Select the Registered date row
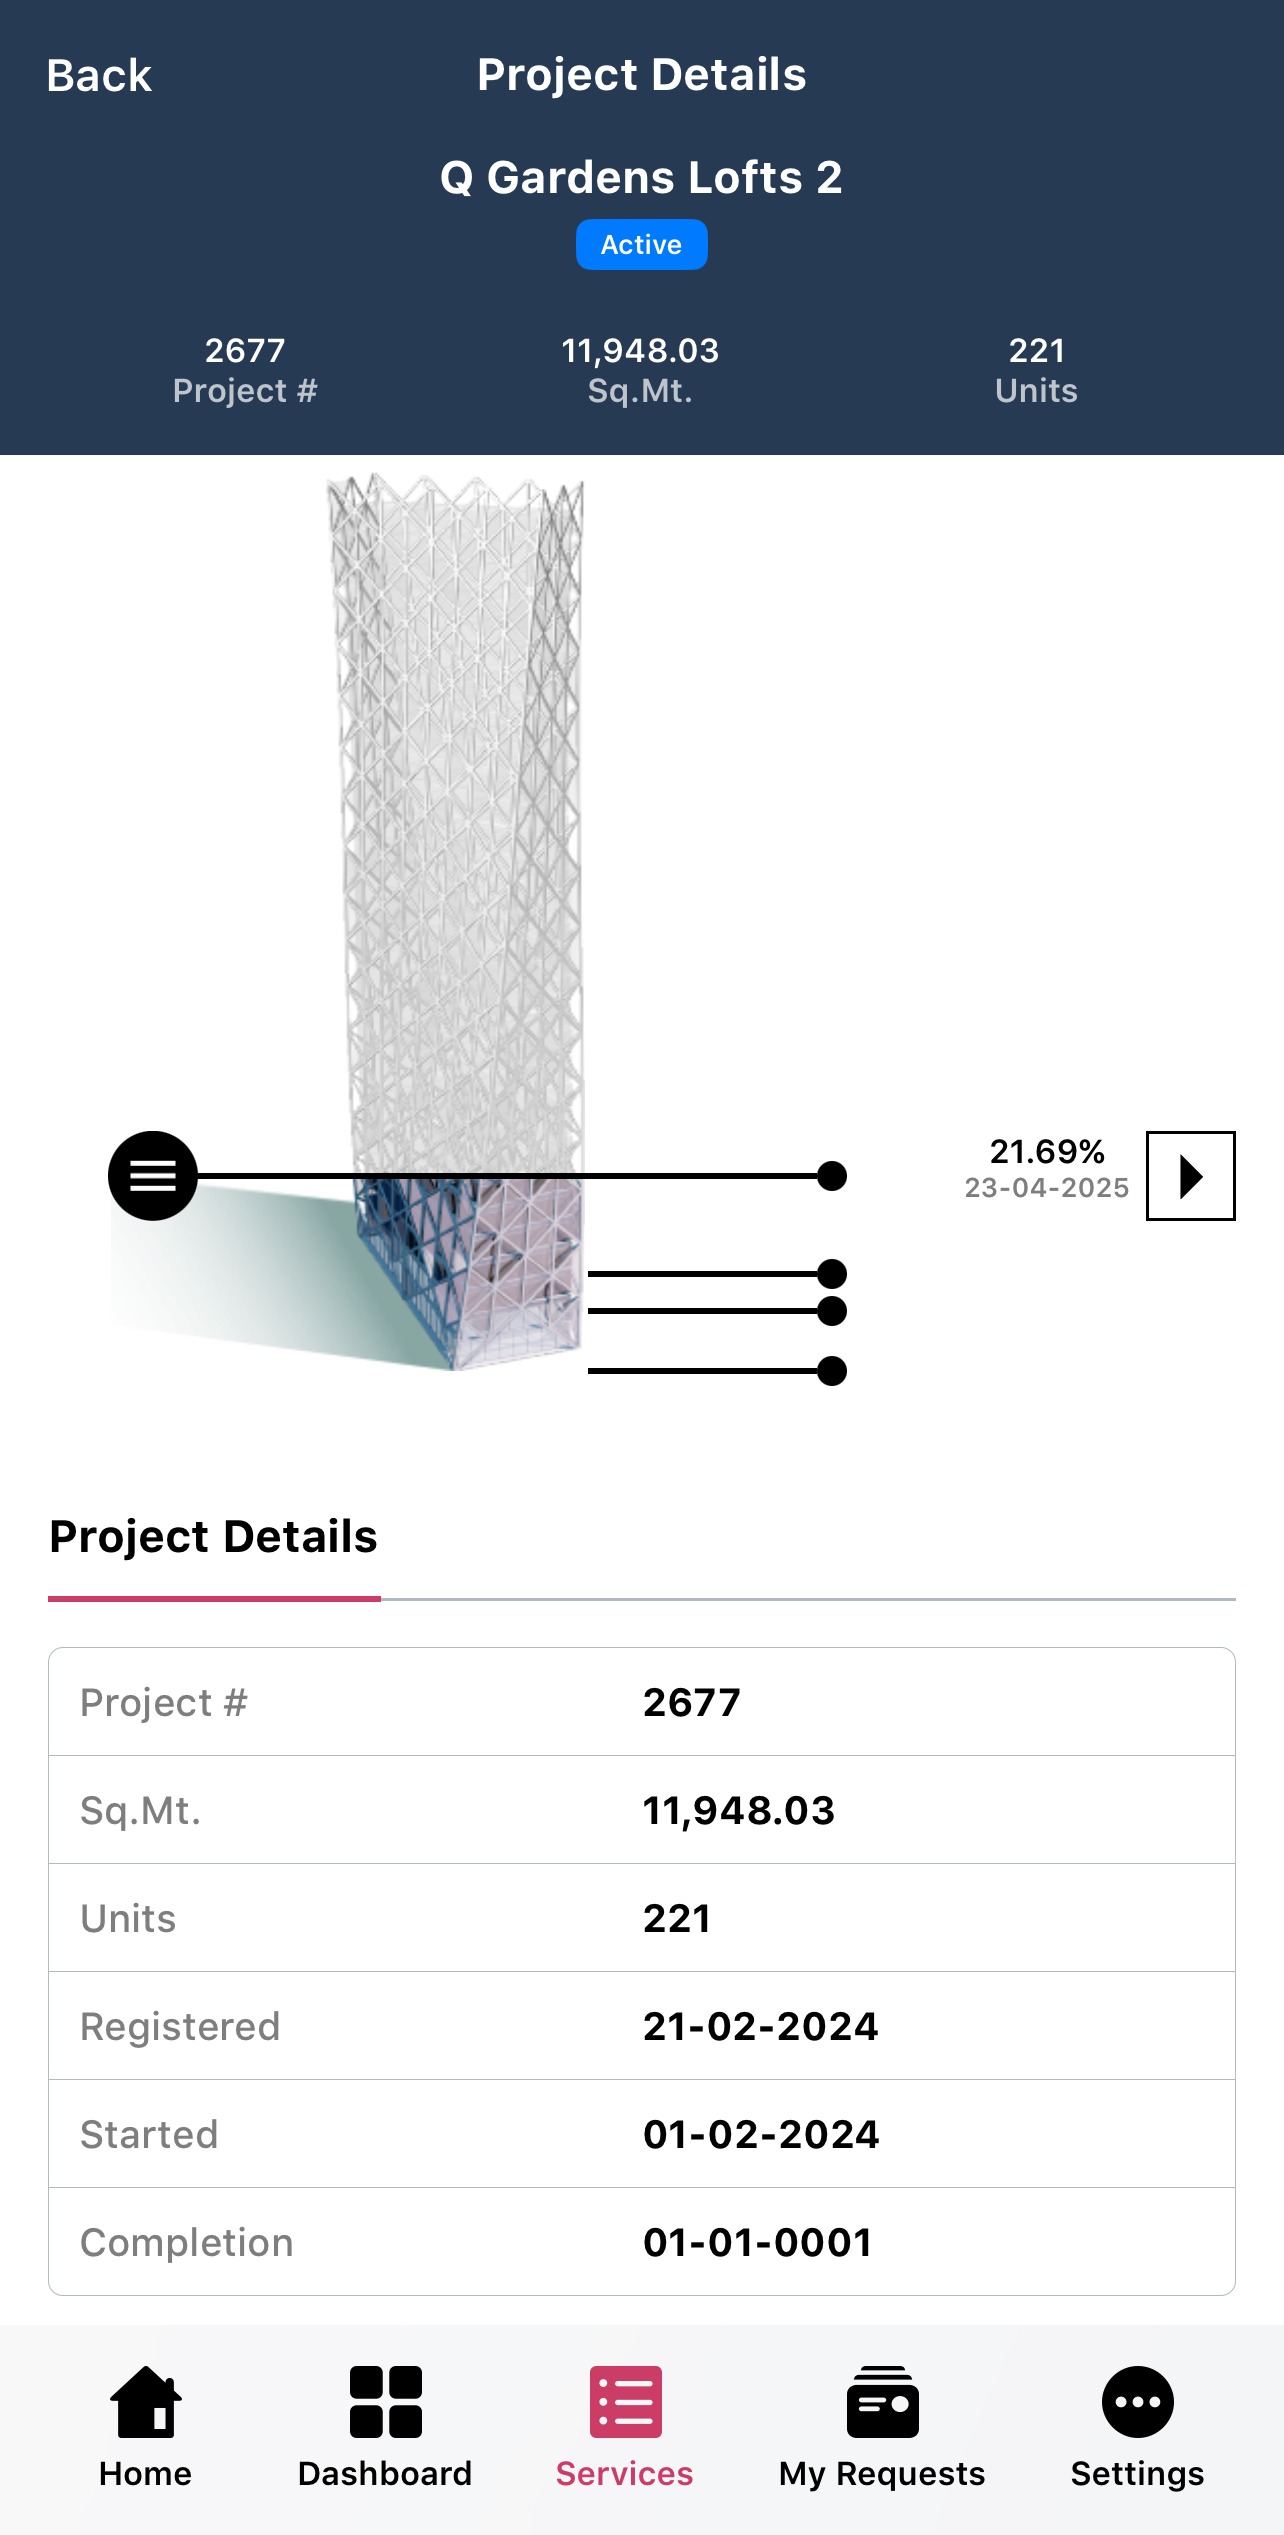Image resolution: width=1284 pixels, height=2535 pixels. [641, 2026]
